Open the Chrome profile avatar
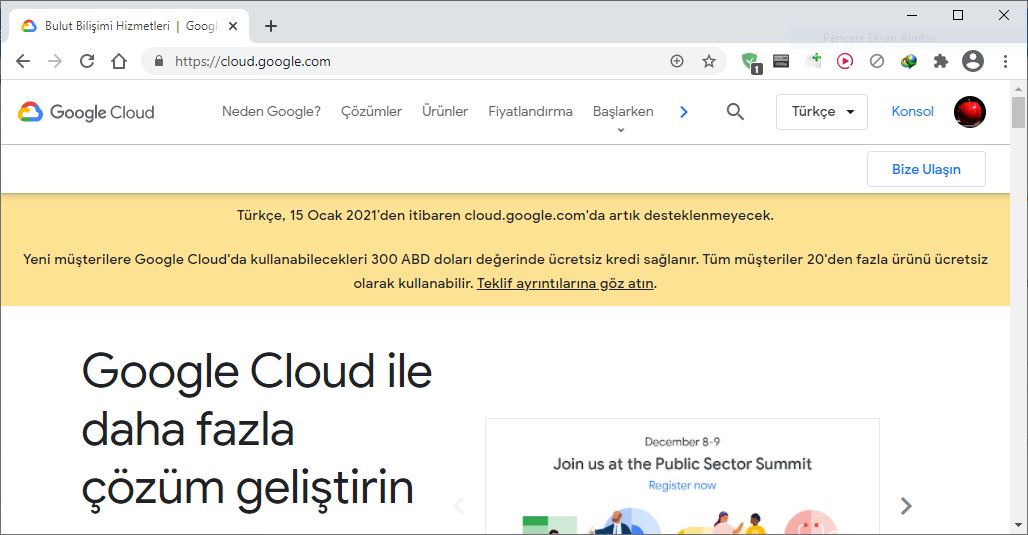 pyautogui.click(x=973, y=61)
